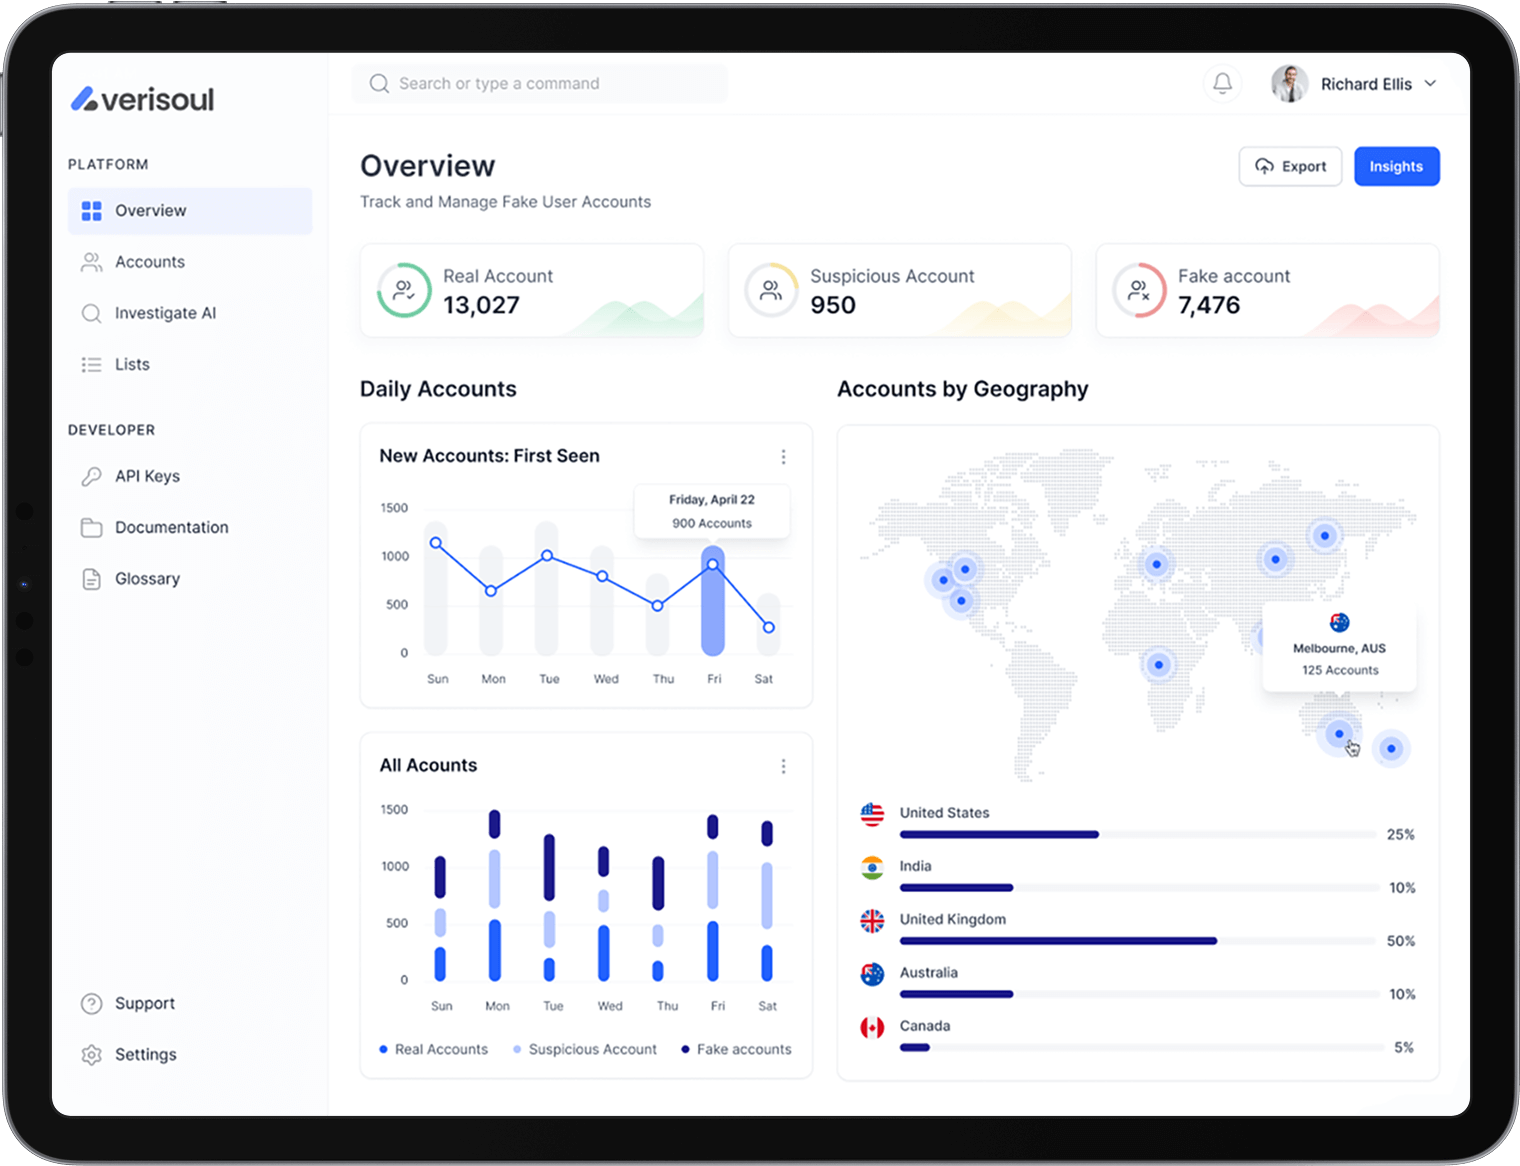Click the Glossary icon

pyautogui.click(x=91, y=578)
